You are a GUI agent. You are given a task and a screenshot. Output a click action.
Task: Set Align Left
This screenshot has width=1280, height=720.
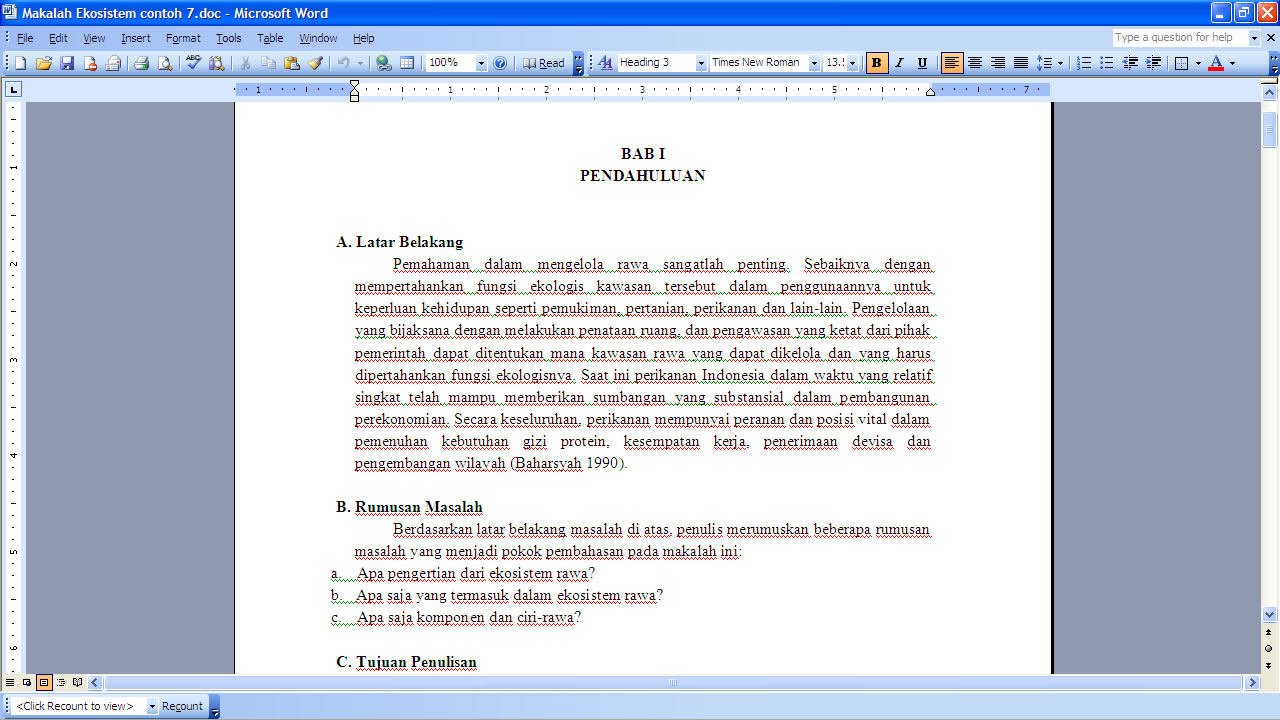952,63
